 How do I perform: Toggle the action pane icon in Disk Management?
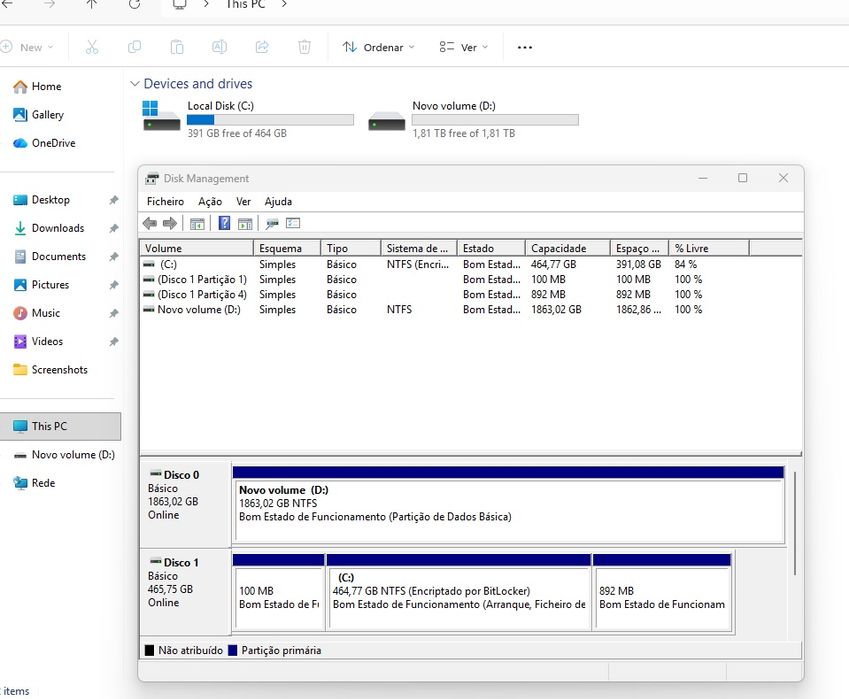(245, 223)
